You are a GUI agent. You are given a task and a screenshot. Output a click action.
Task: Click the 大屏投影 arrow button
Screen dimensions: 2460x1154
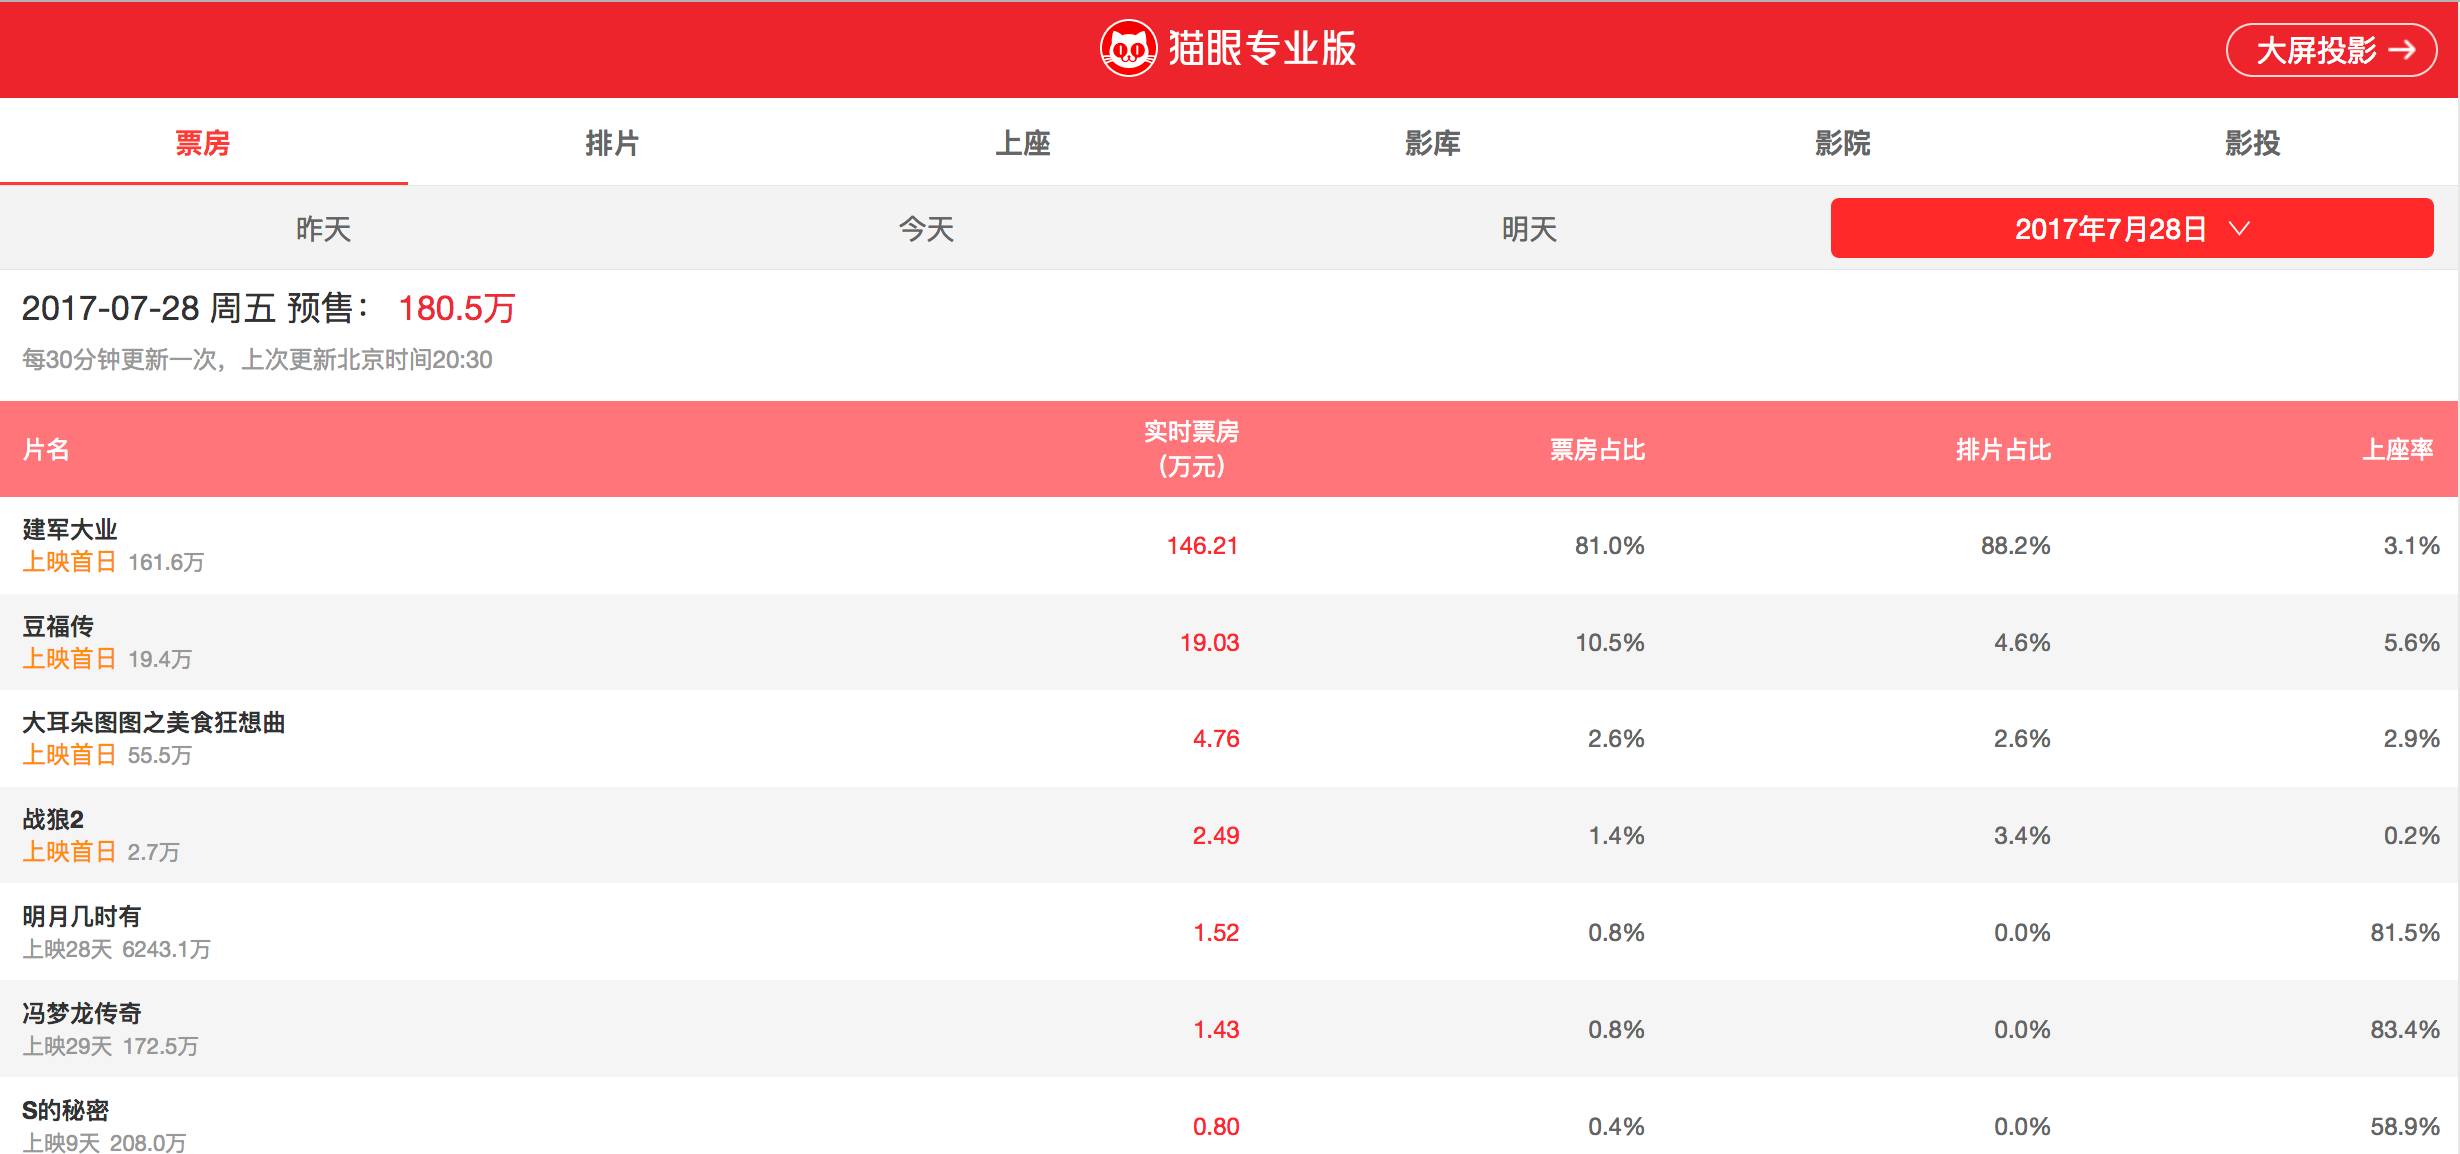click(x=2331, y=50)
